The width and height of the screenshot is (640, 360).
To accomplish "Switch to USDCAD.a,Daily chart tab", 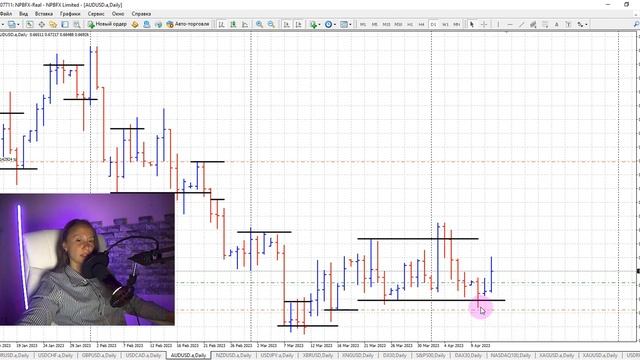I will (x=143, y=356).
